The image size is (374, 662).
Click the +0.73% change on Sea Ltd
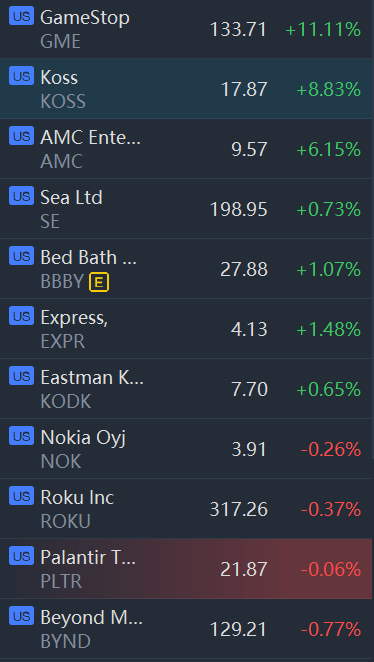328,209
